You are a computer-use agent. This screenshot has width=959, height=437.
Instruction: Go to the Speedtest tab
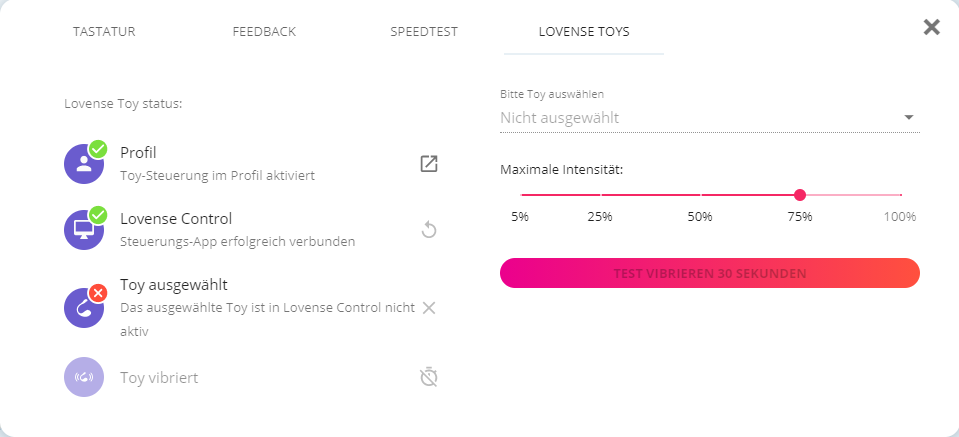click(424, 31)
